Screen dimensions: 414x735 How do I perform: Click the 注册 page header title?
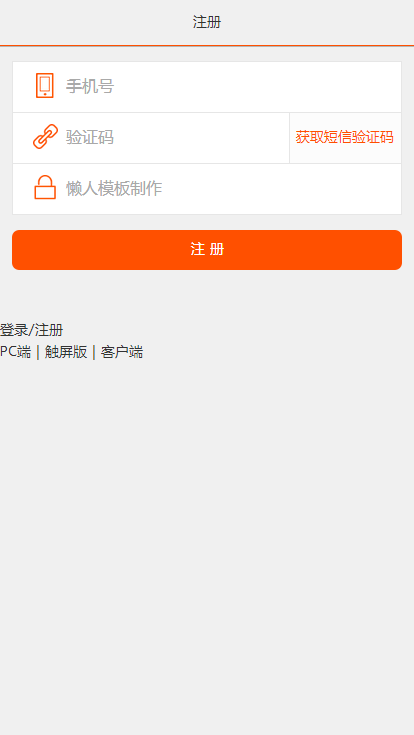(x=207, y=22)
